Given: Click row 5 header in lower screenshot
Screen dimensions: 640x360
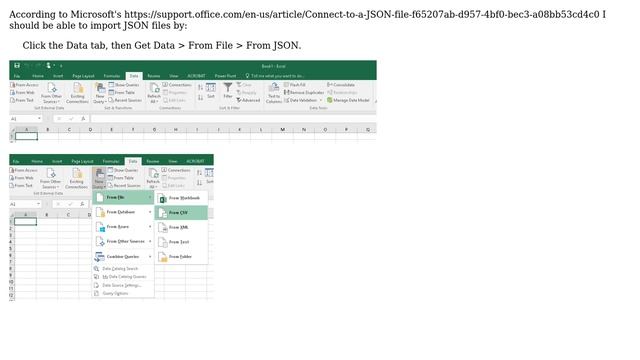Looking at the screenshot, I should coord(11,249).
